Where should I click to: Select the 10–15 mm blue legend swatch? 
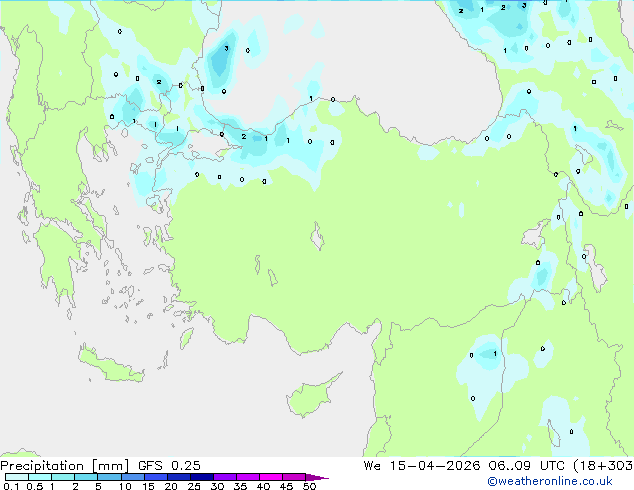(x=132, y=477)
